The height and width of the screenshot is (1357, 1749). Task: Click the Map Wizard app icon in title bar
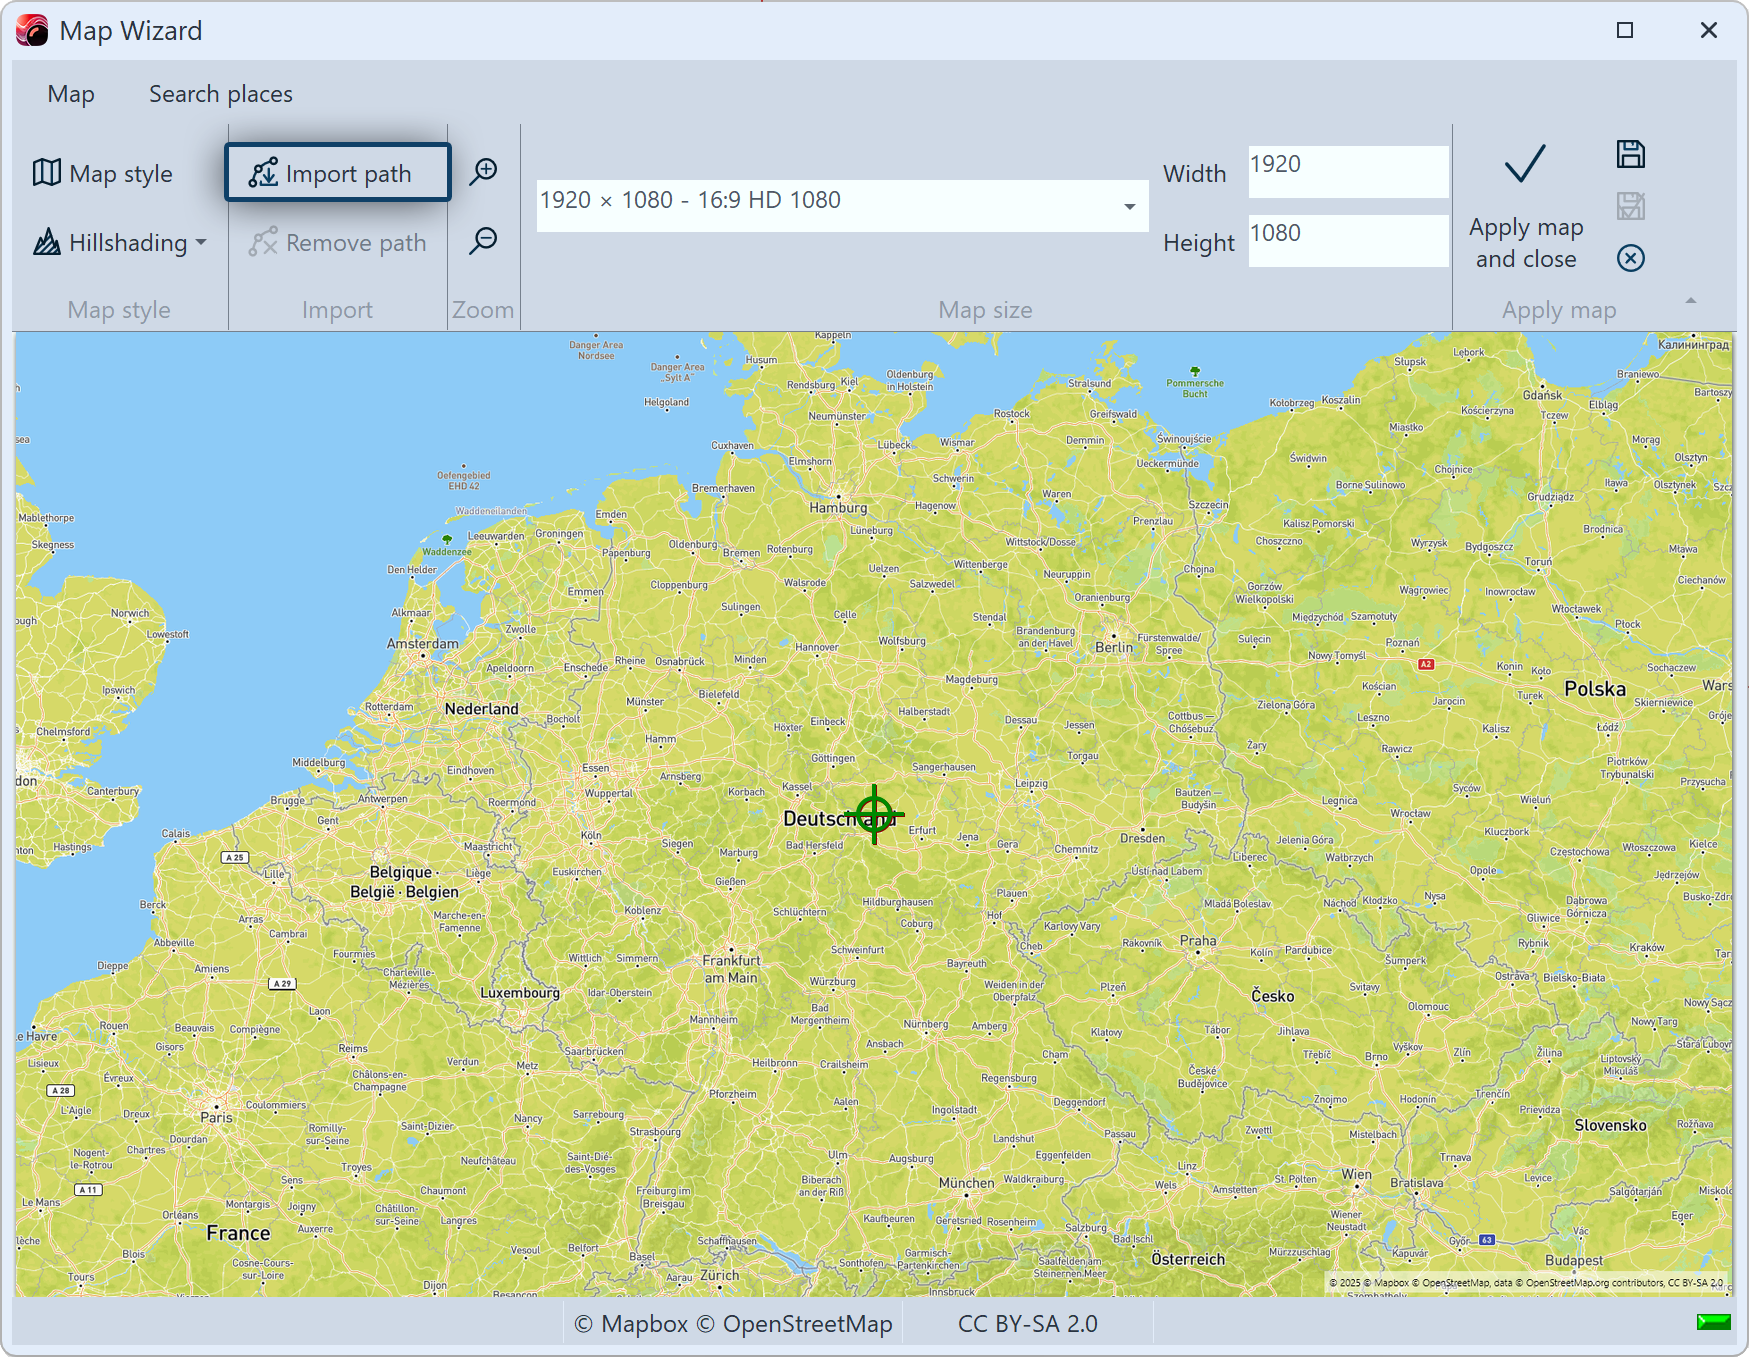click(32, 31)
